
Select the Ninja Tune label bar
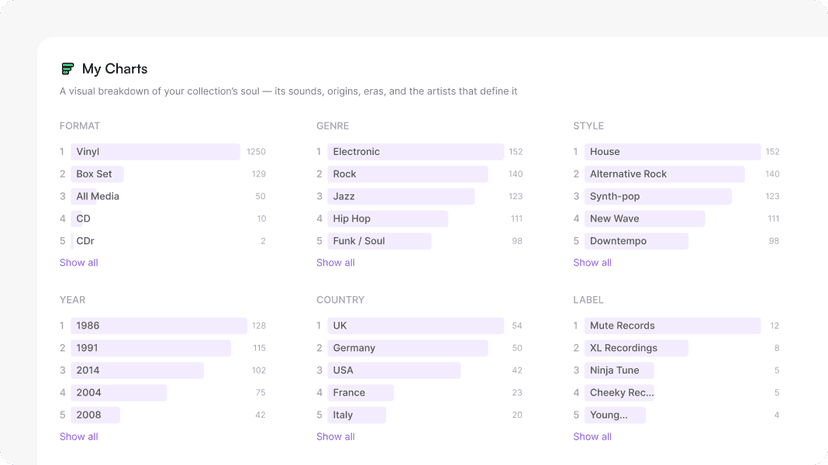(x=619, y=371)
